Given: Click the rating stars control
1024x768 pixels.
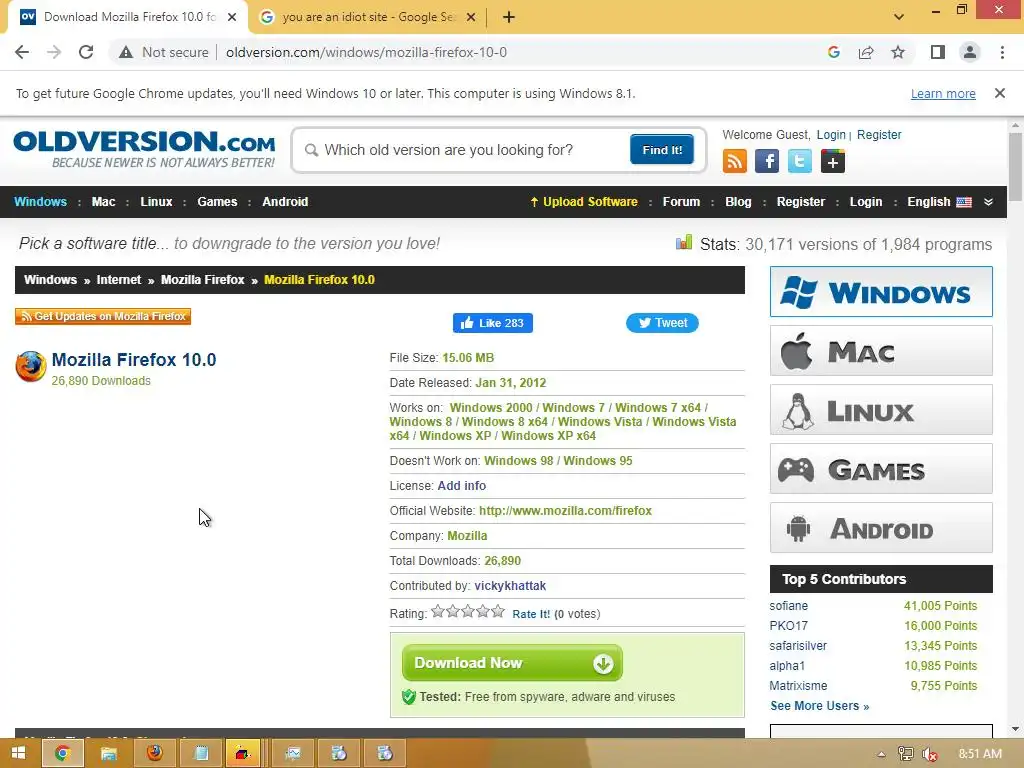Looking at the screenshot, I should tap(468, 612).
